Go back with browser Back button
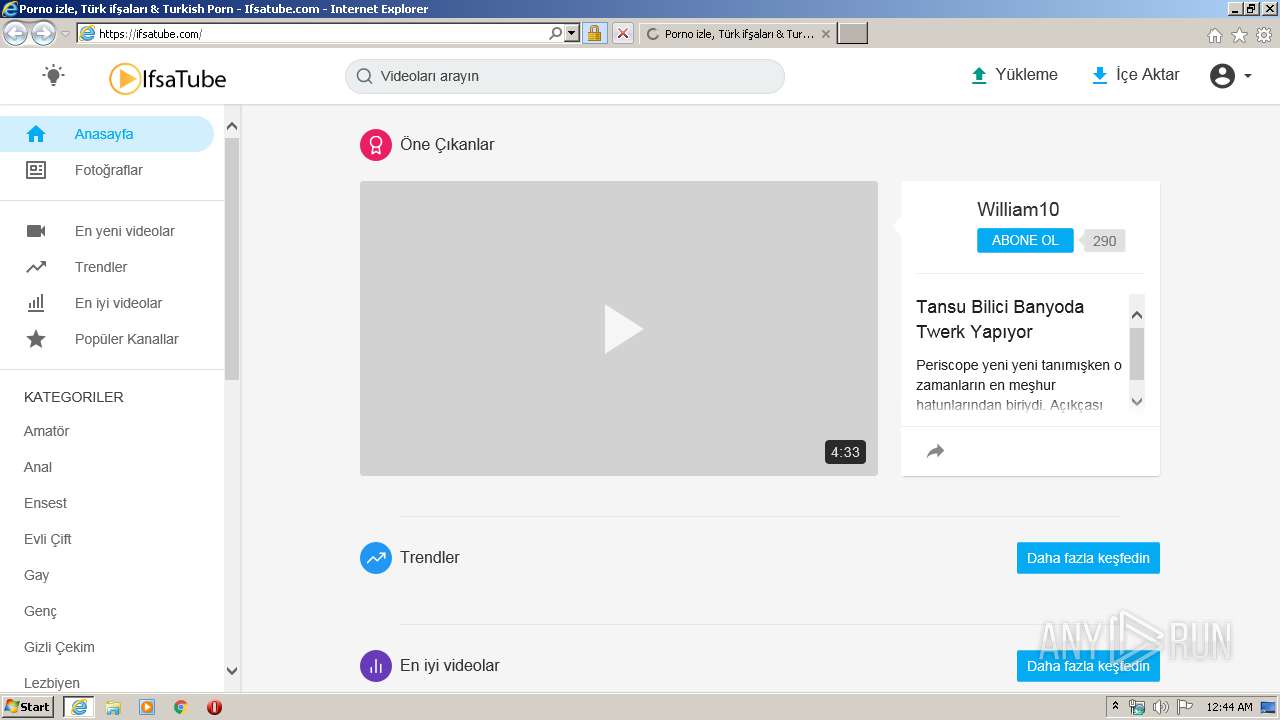The height and width of the screenshot is (720, 1280). pos(15,33)
